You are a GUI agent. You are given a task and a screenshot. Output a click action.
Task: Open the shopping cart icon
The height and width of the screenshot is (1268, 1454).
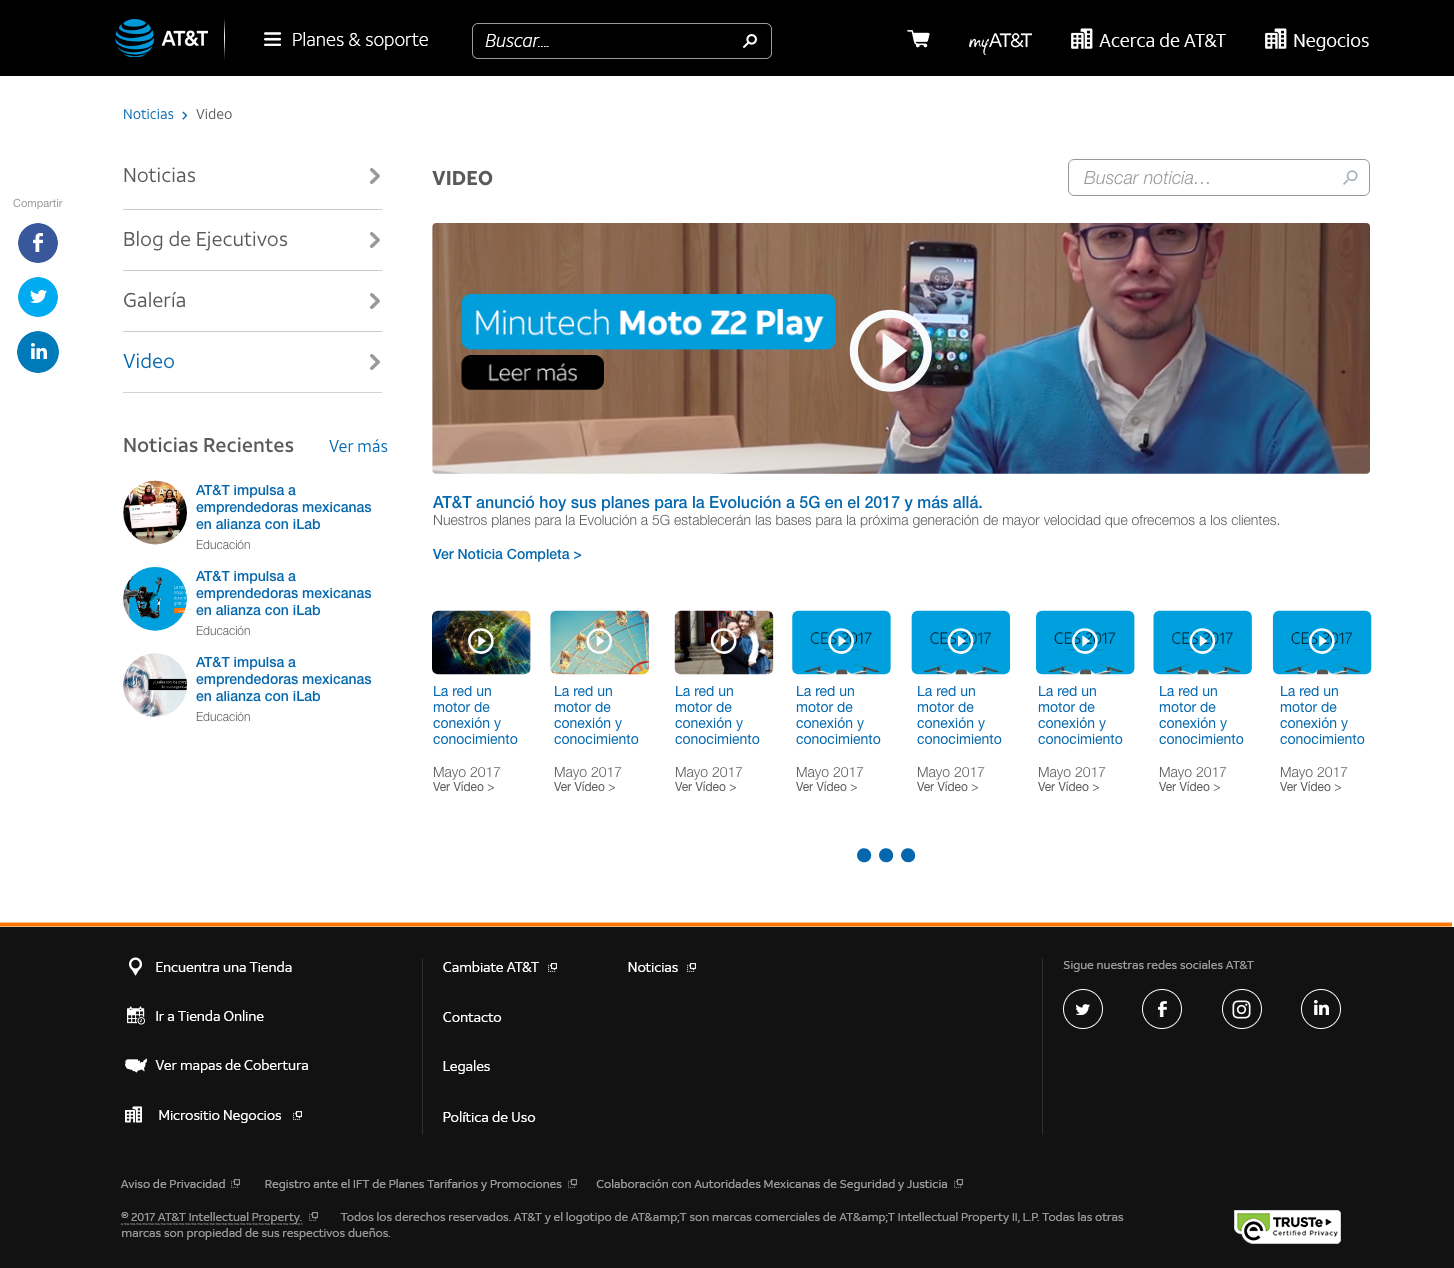918,39
